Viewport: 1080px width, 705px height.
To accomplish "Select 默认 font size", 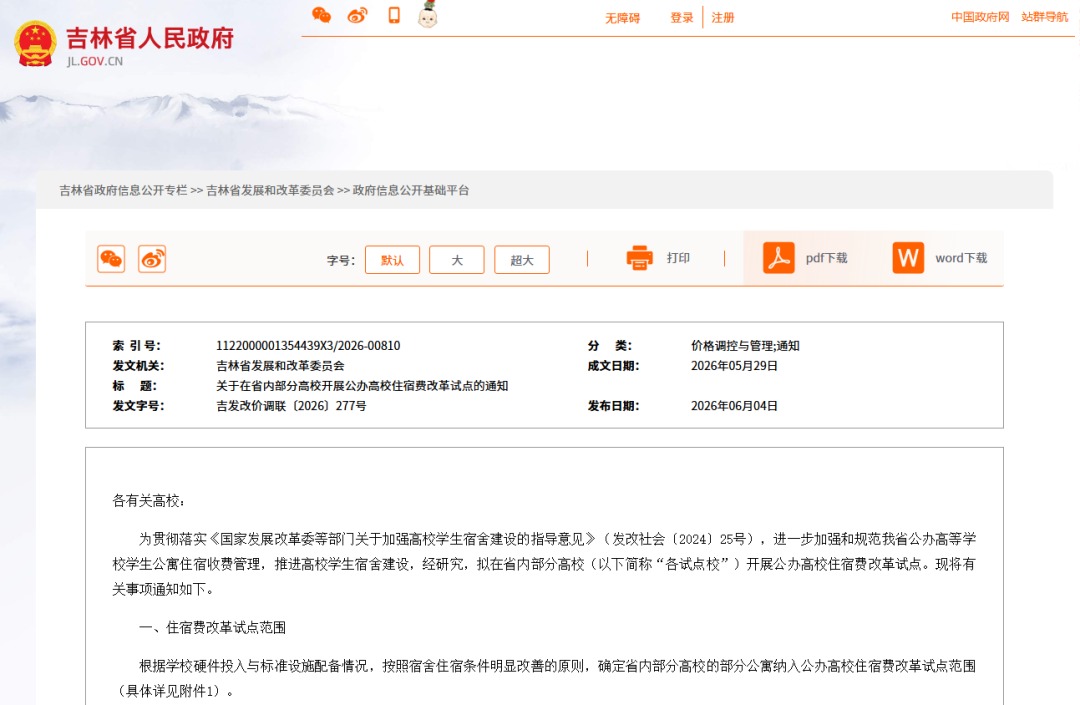I will (393, 260).
